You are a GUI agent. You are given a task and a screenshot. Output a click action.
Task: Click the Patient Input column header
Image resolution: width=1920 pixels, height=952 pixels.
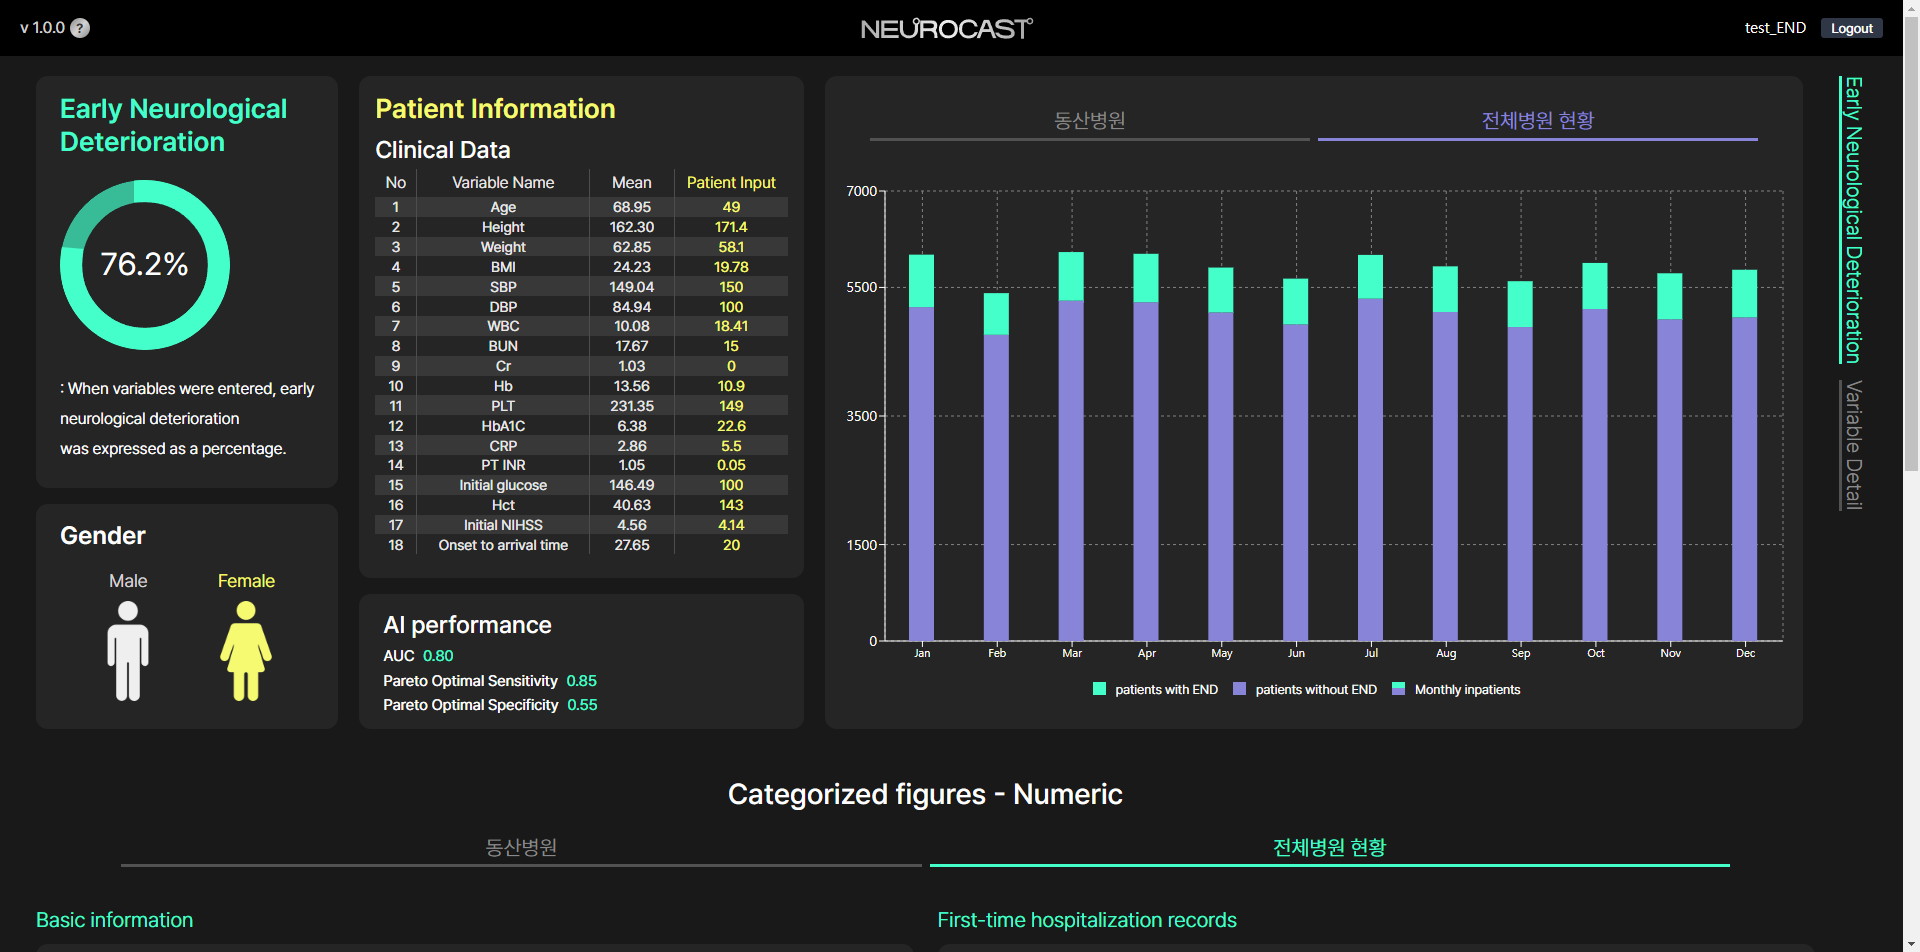[731, 182]
